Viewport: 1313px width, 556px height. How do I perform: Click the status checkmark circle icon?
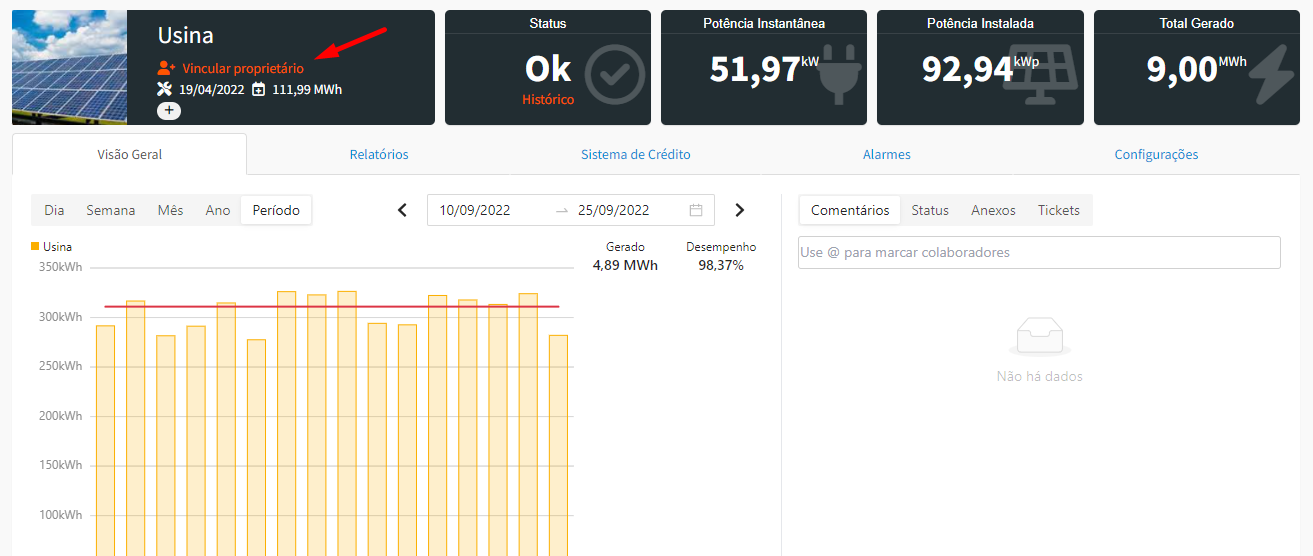[x=614, y=74]
